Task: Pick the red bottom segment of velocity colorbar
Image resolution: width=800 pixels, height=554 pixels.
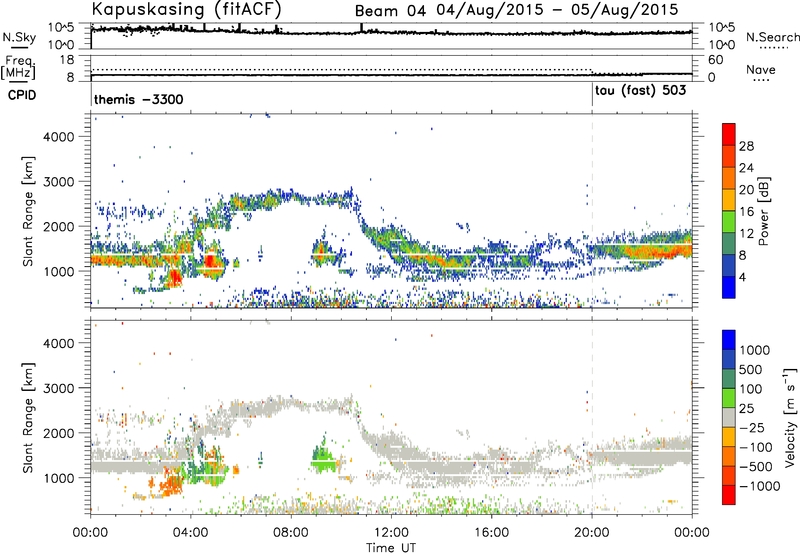Action: (729, 495)
